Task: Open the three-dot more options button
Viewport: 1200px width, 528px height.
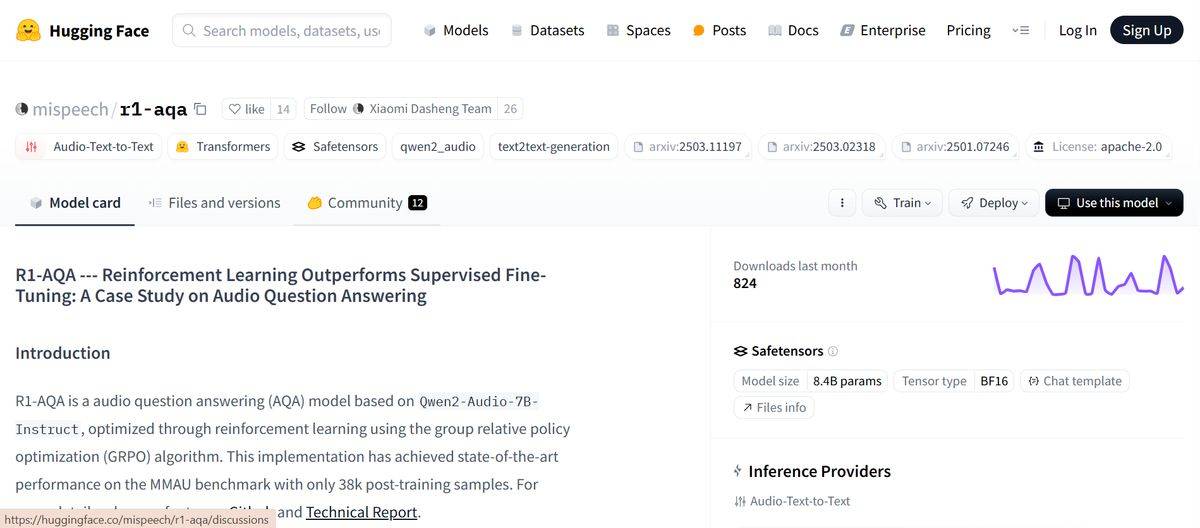Action: point(842,203)
